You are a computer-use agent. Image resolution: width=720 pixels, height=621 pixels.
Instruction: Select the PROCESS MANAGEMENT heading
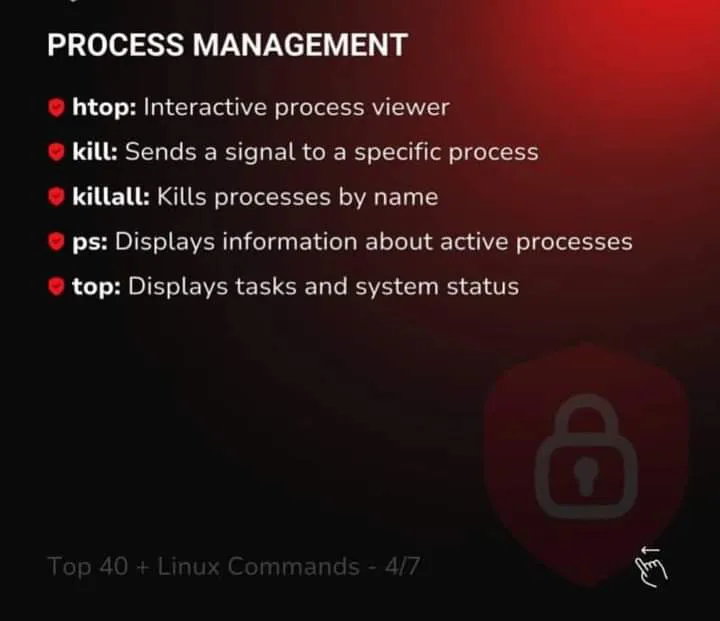227,45
